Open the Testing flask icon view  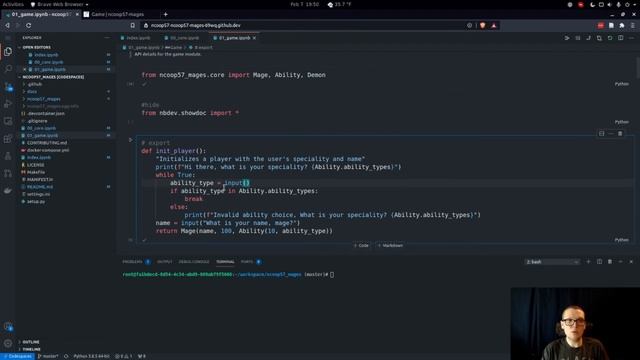pos(8,156)
